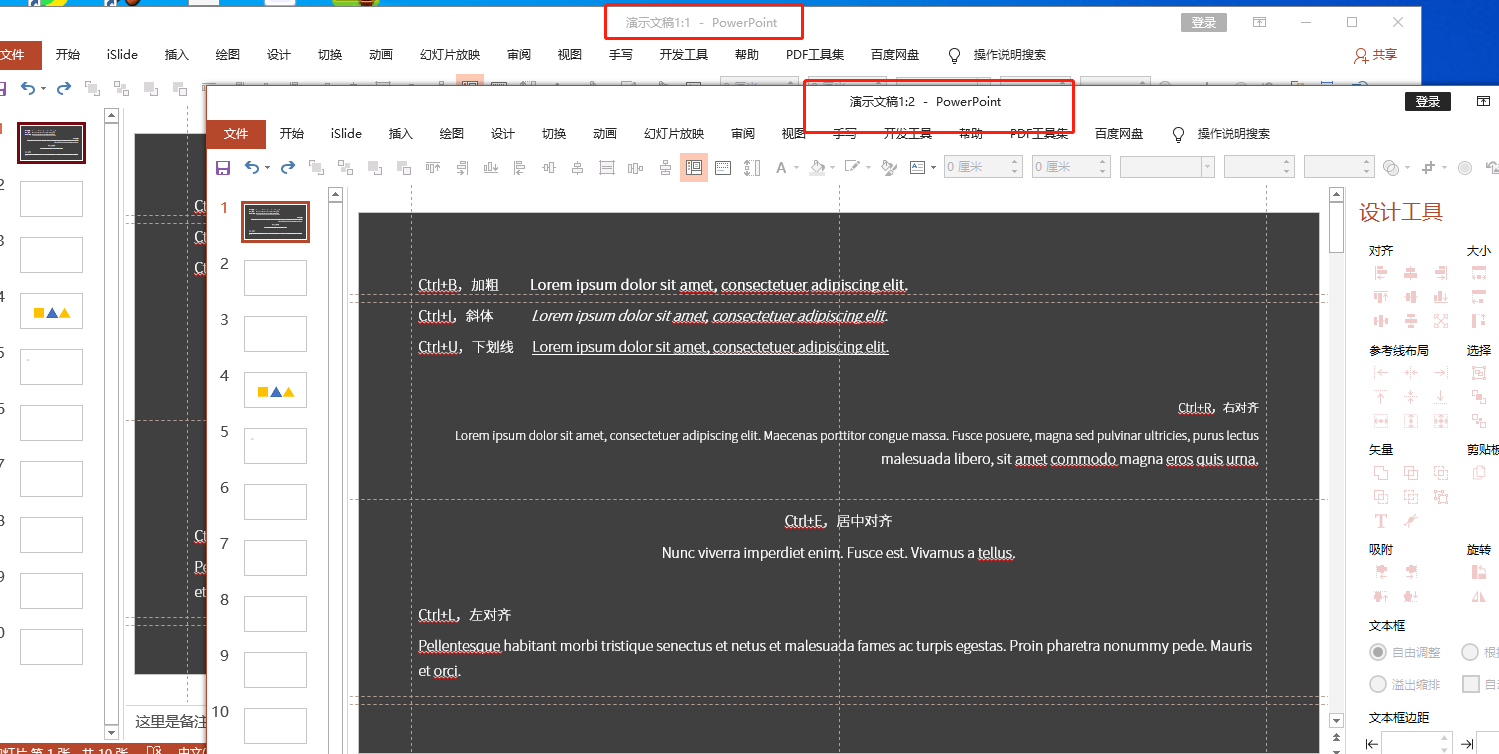
Task: Insert text box via toolbar text box icon
Action: [917, 167]
